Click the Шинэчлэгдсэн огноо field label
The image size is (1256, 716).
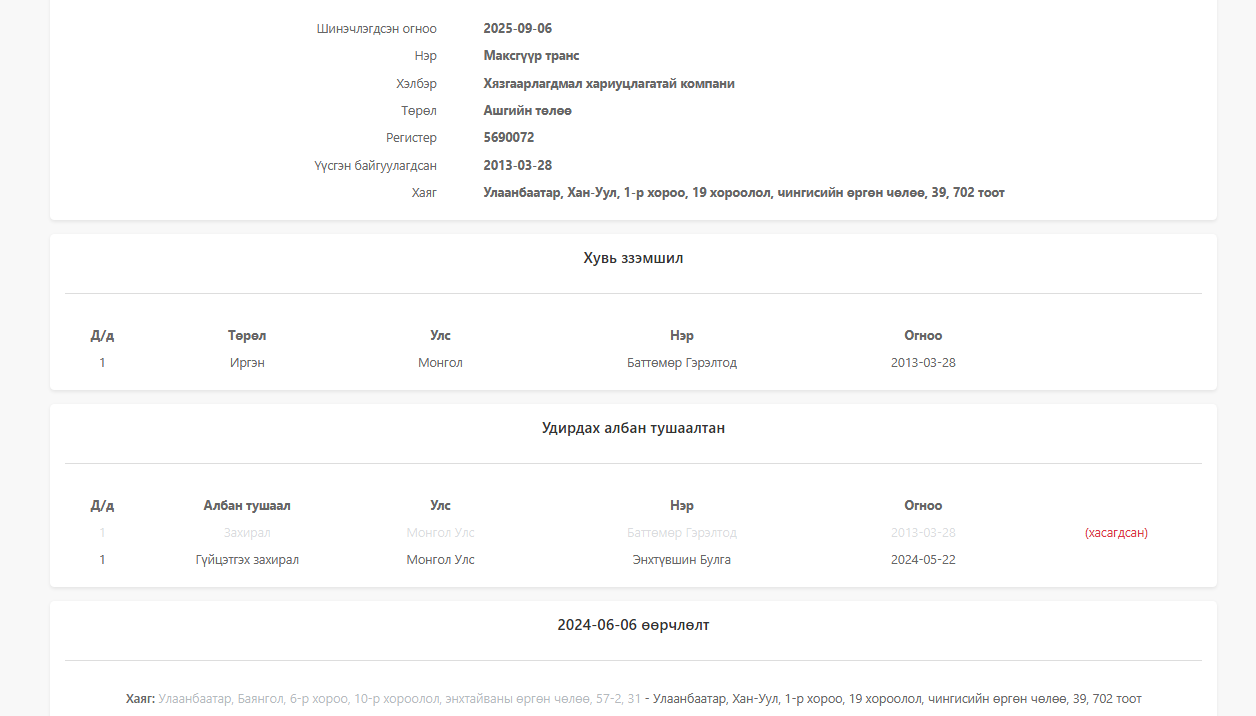(x=376, y=29)
